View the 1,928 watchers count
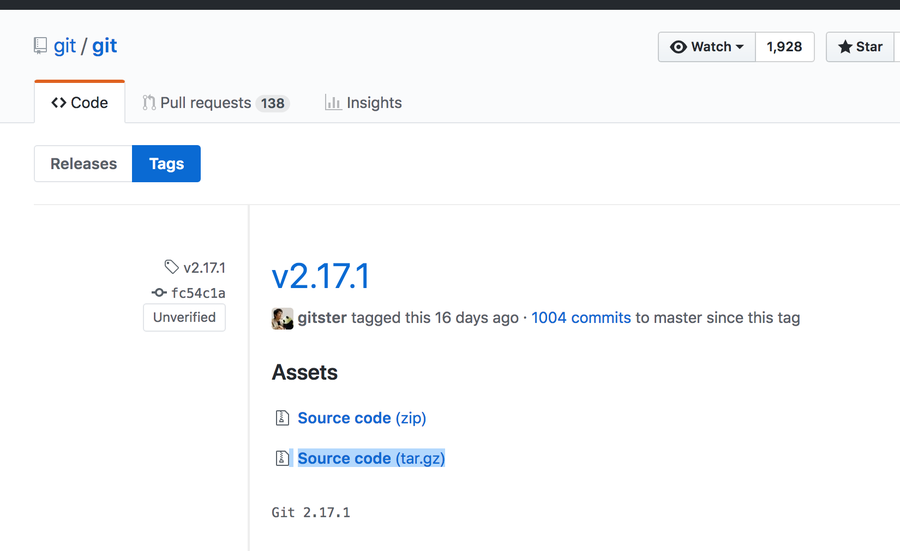The image size is (900, 551). click(x=785, y=47)
